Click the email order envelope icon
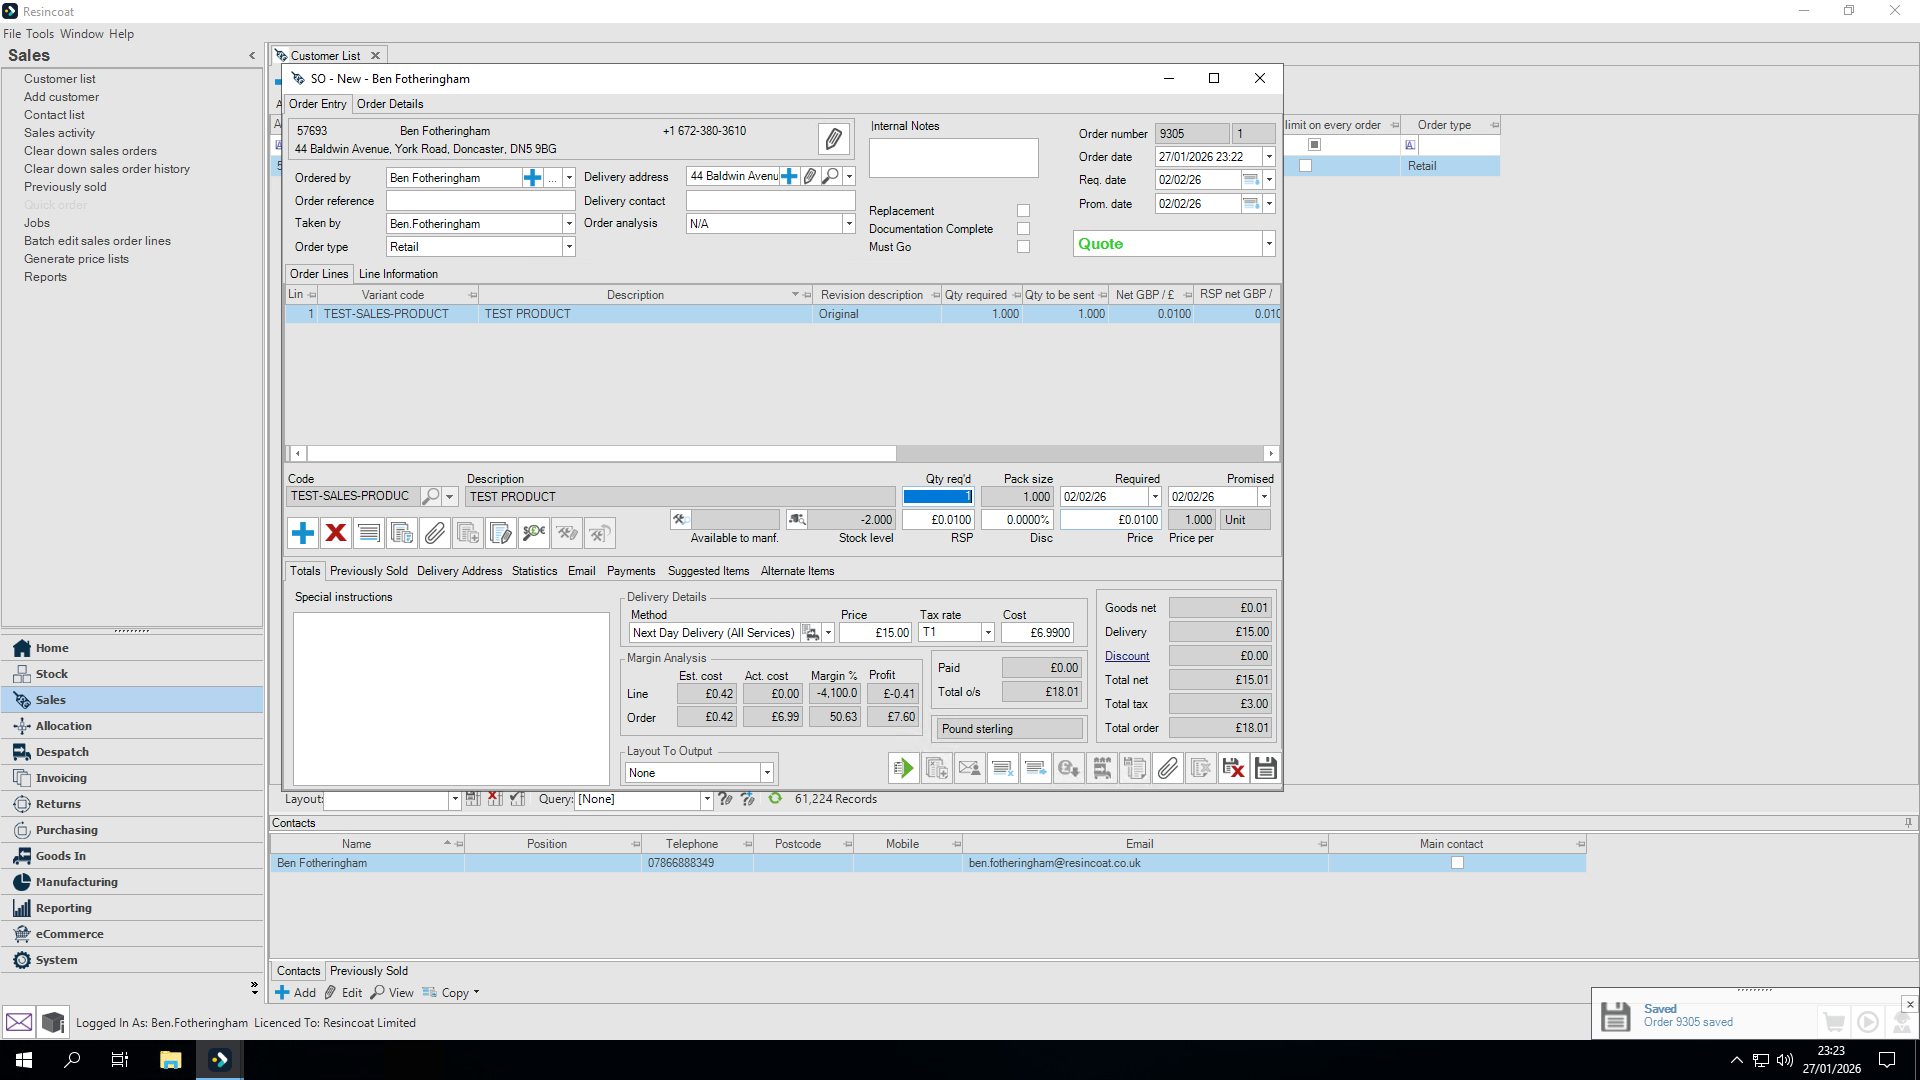Viewport: 1920px width, 1080px height. tap(969, 768)
